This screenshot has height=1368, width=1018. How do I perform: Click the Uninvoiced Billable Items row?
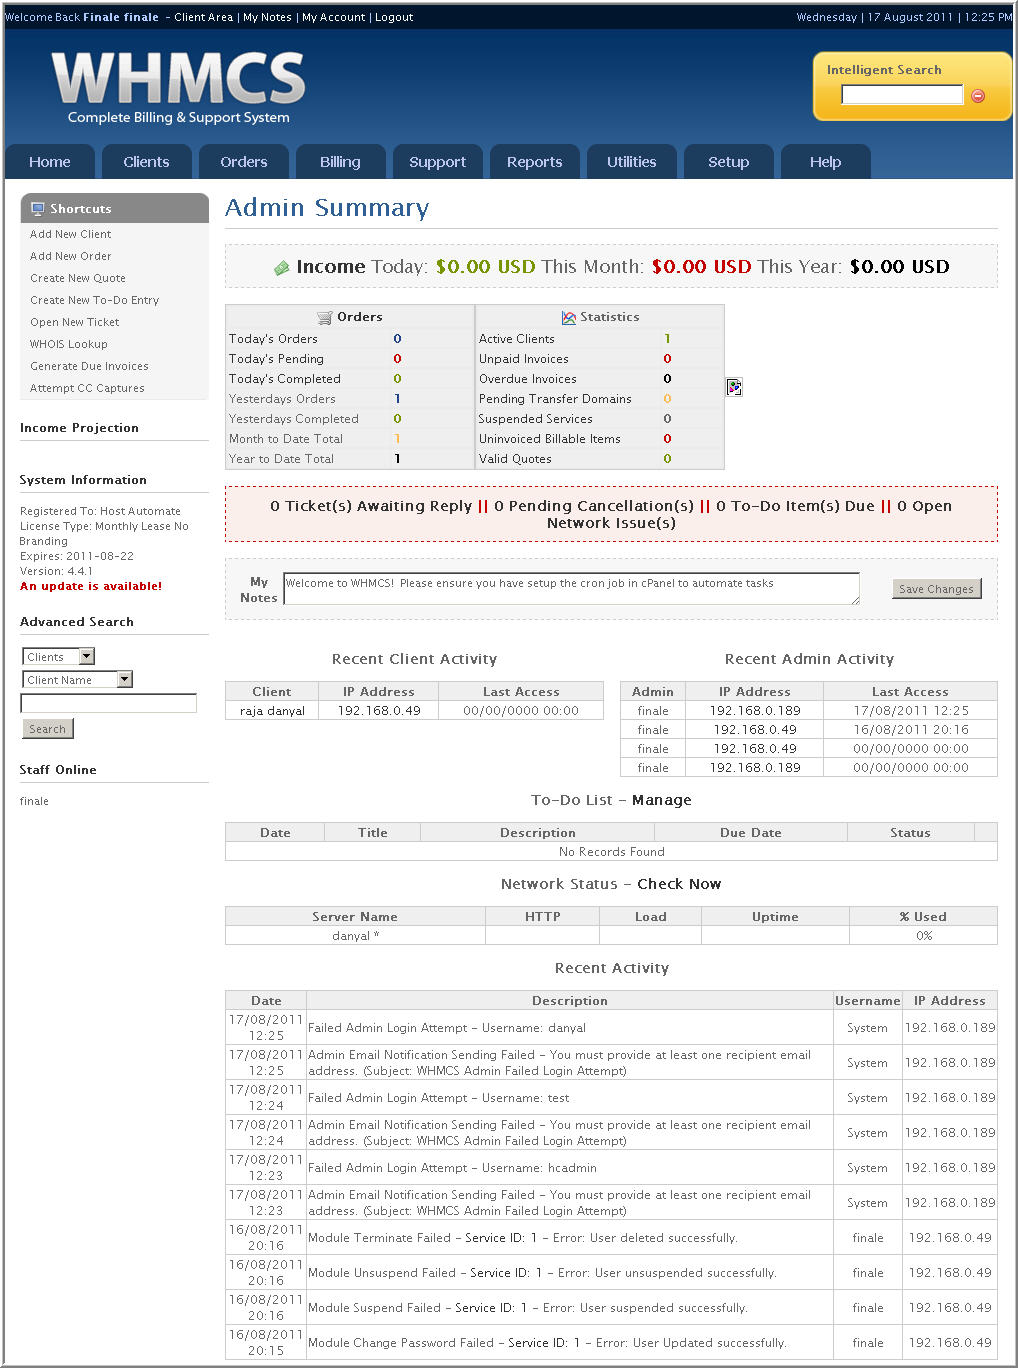coord(599,439)
